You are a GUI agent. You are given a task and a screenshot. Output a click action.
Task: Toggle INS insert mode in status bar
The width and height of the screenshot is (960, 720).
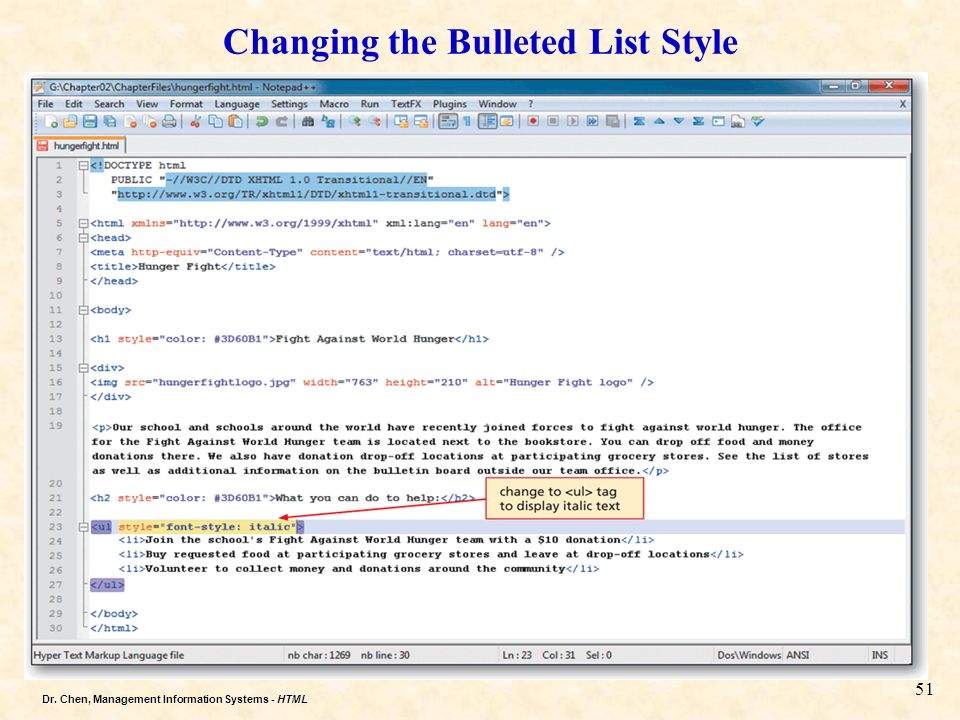tap(880, 655)
